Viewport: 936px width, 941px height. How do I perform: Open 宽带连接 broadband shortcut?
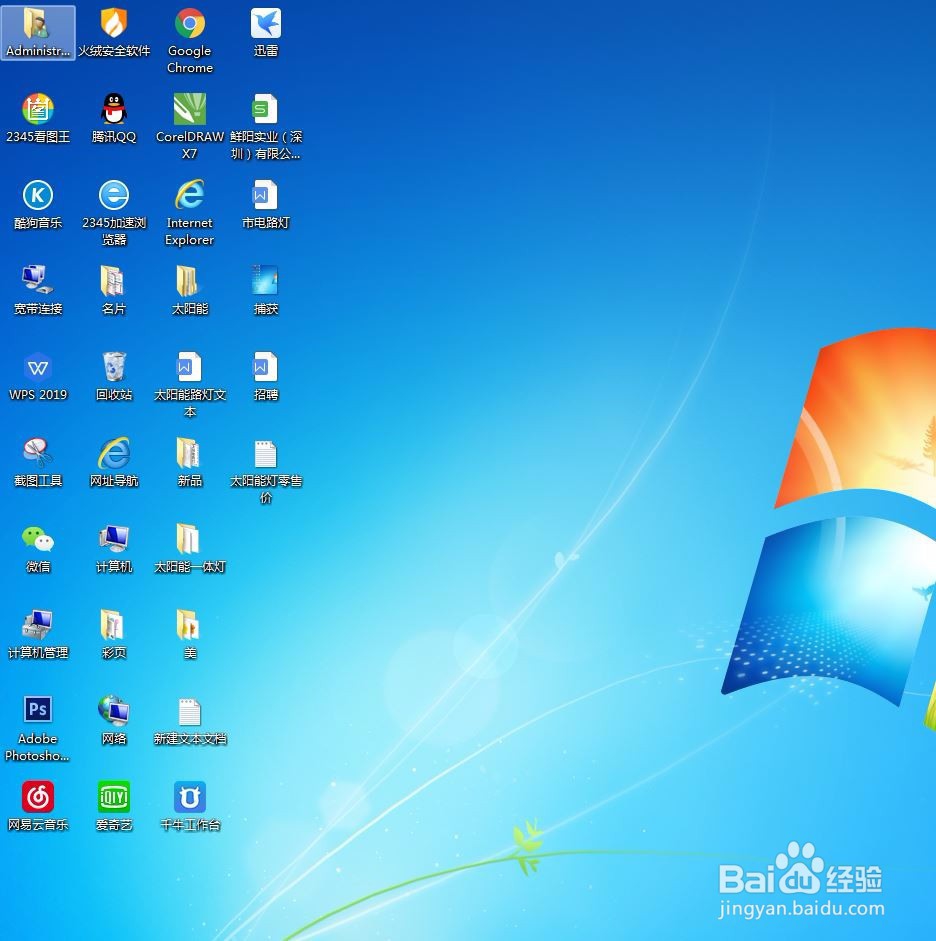tap(38, 290)
